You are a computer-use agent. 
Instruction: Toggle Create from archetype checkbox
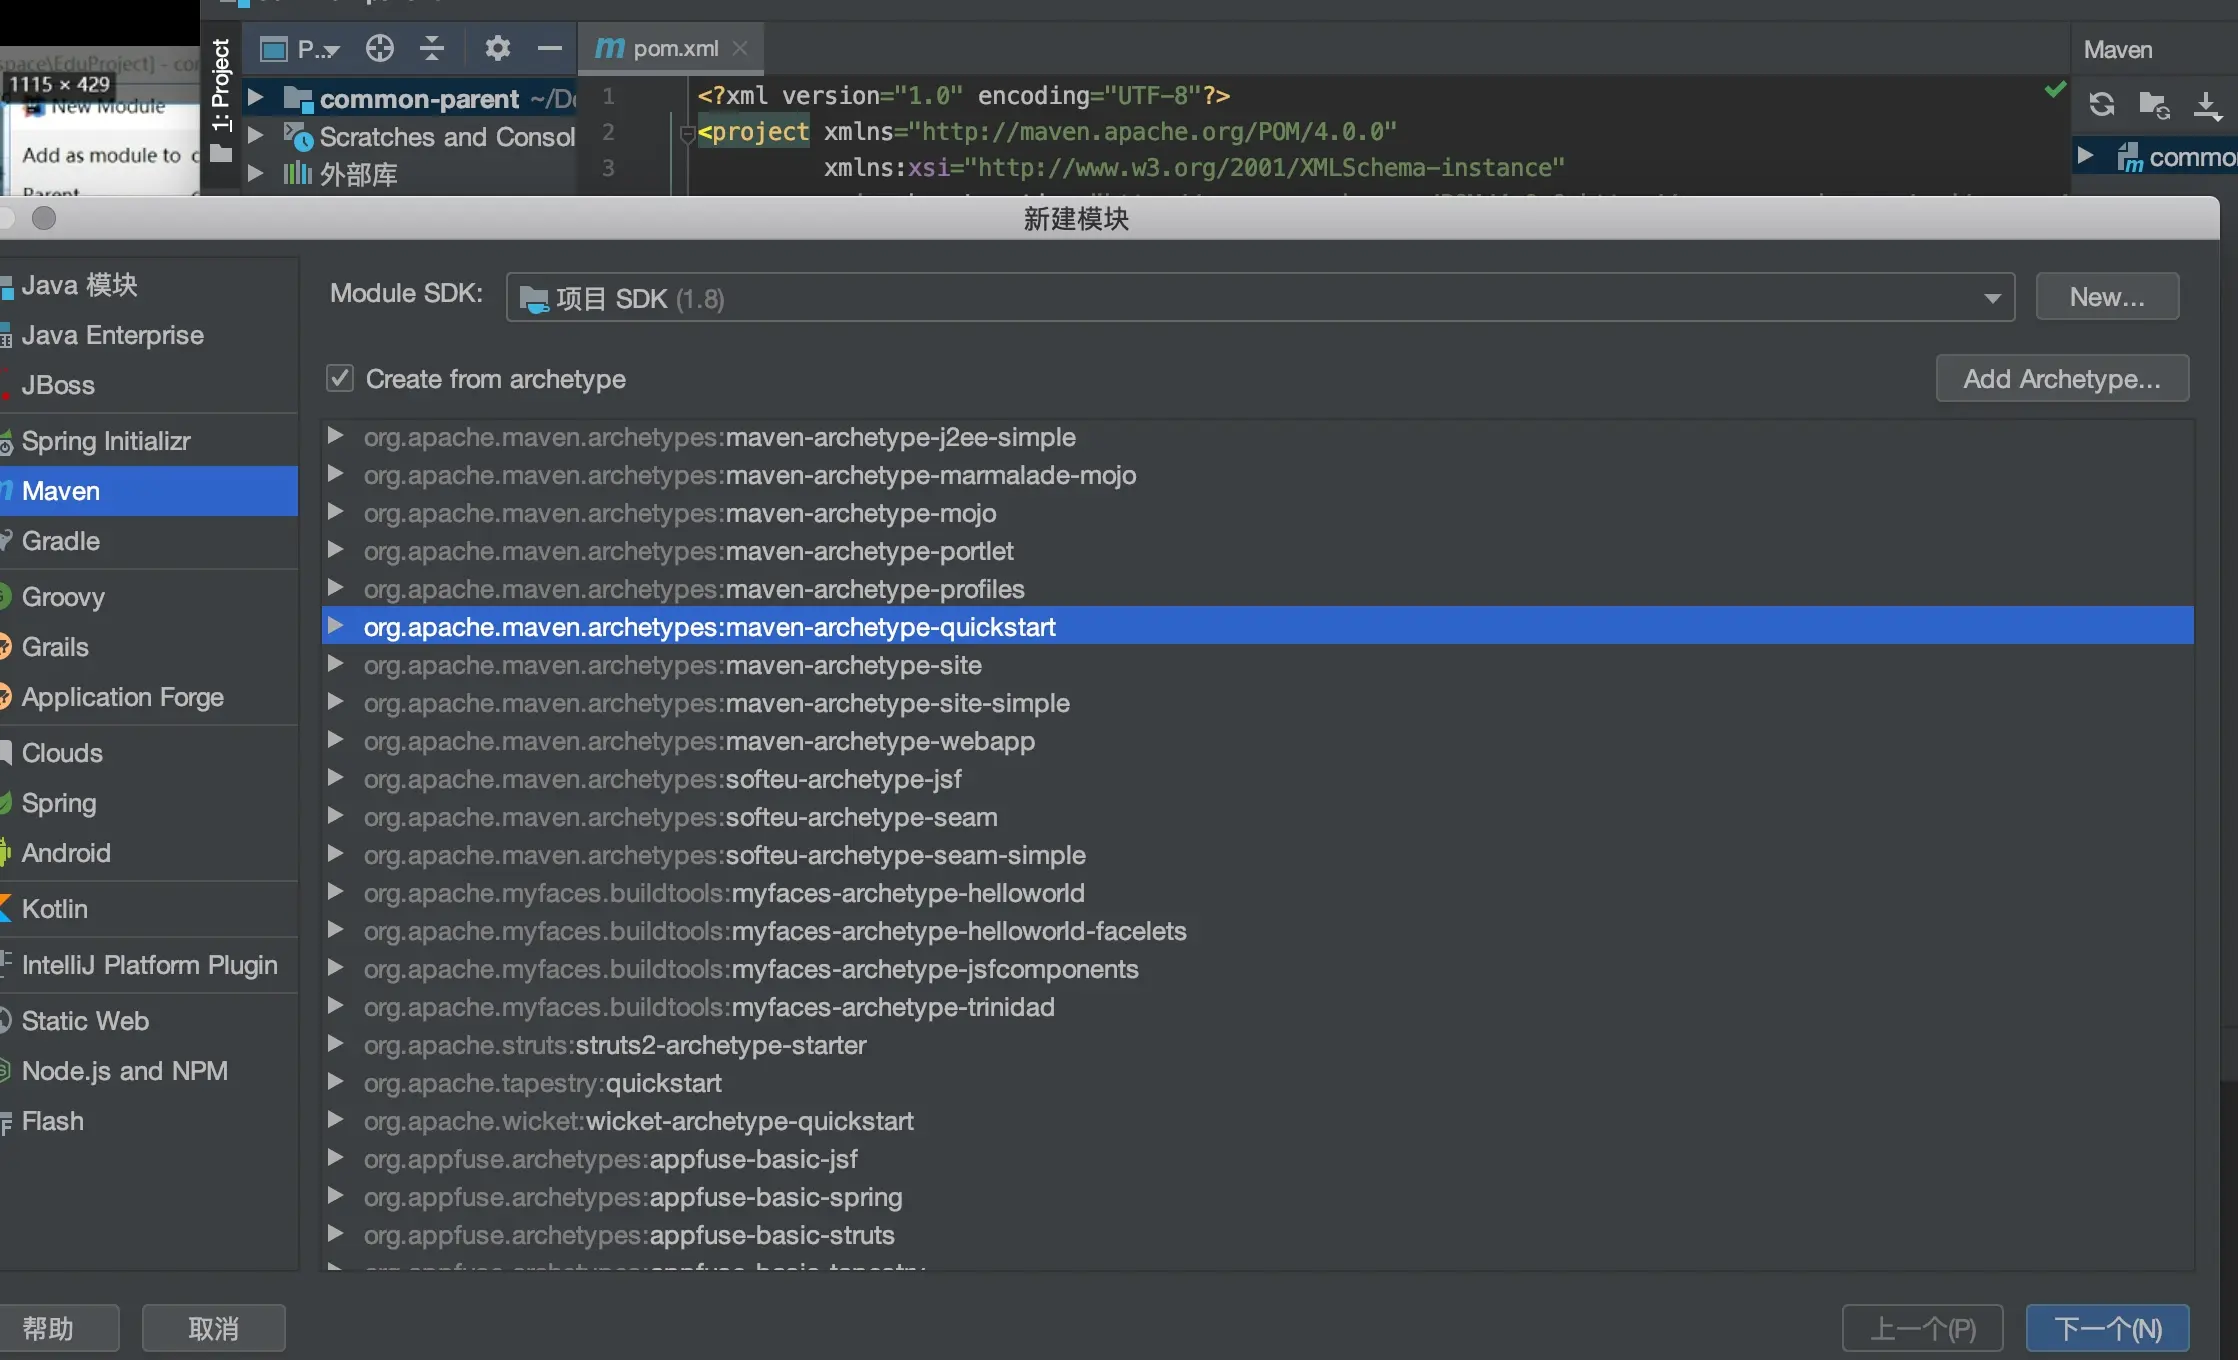point(340,378)
